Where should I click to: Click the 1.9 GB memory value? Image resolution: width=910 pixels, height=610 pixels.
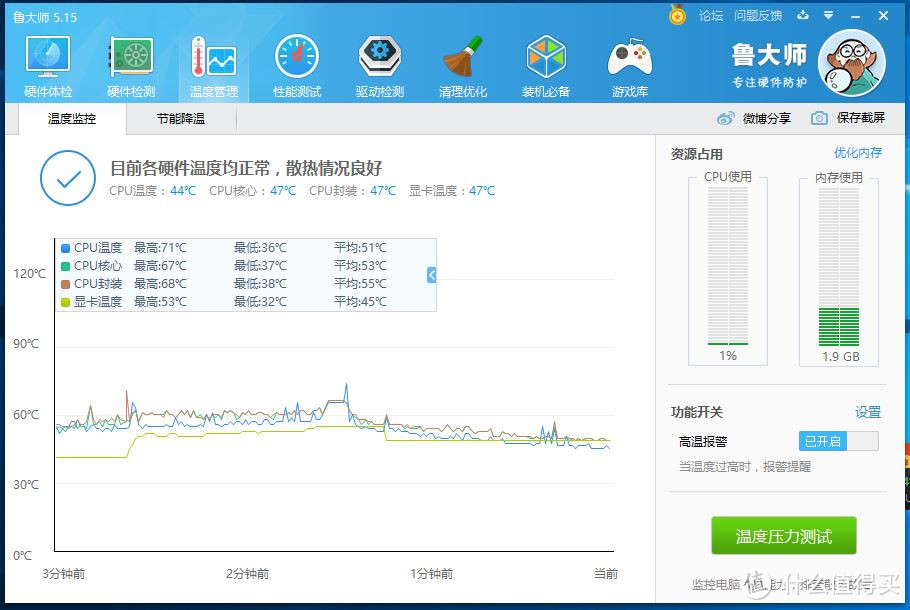click(x=840, y=356)
